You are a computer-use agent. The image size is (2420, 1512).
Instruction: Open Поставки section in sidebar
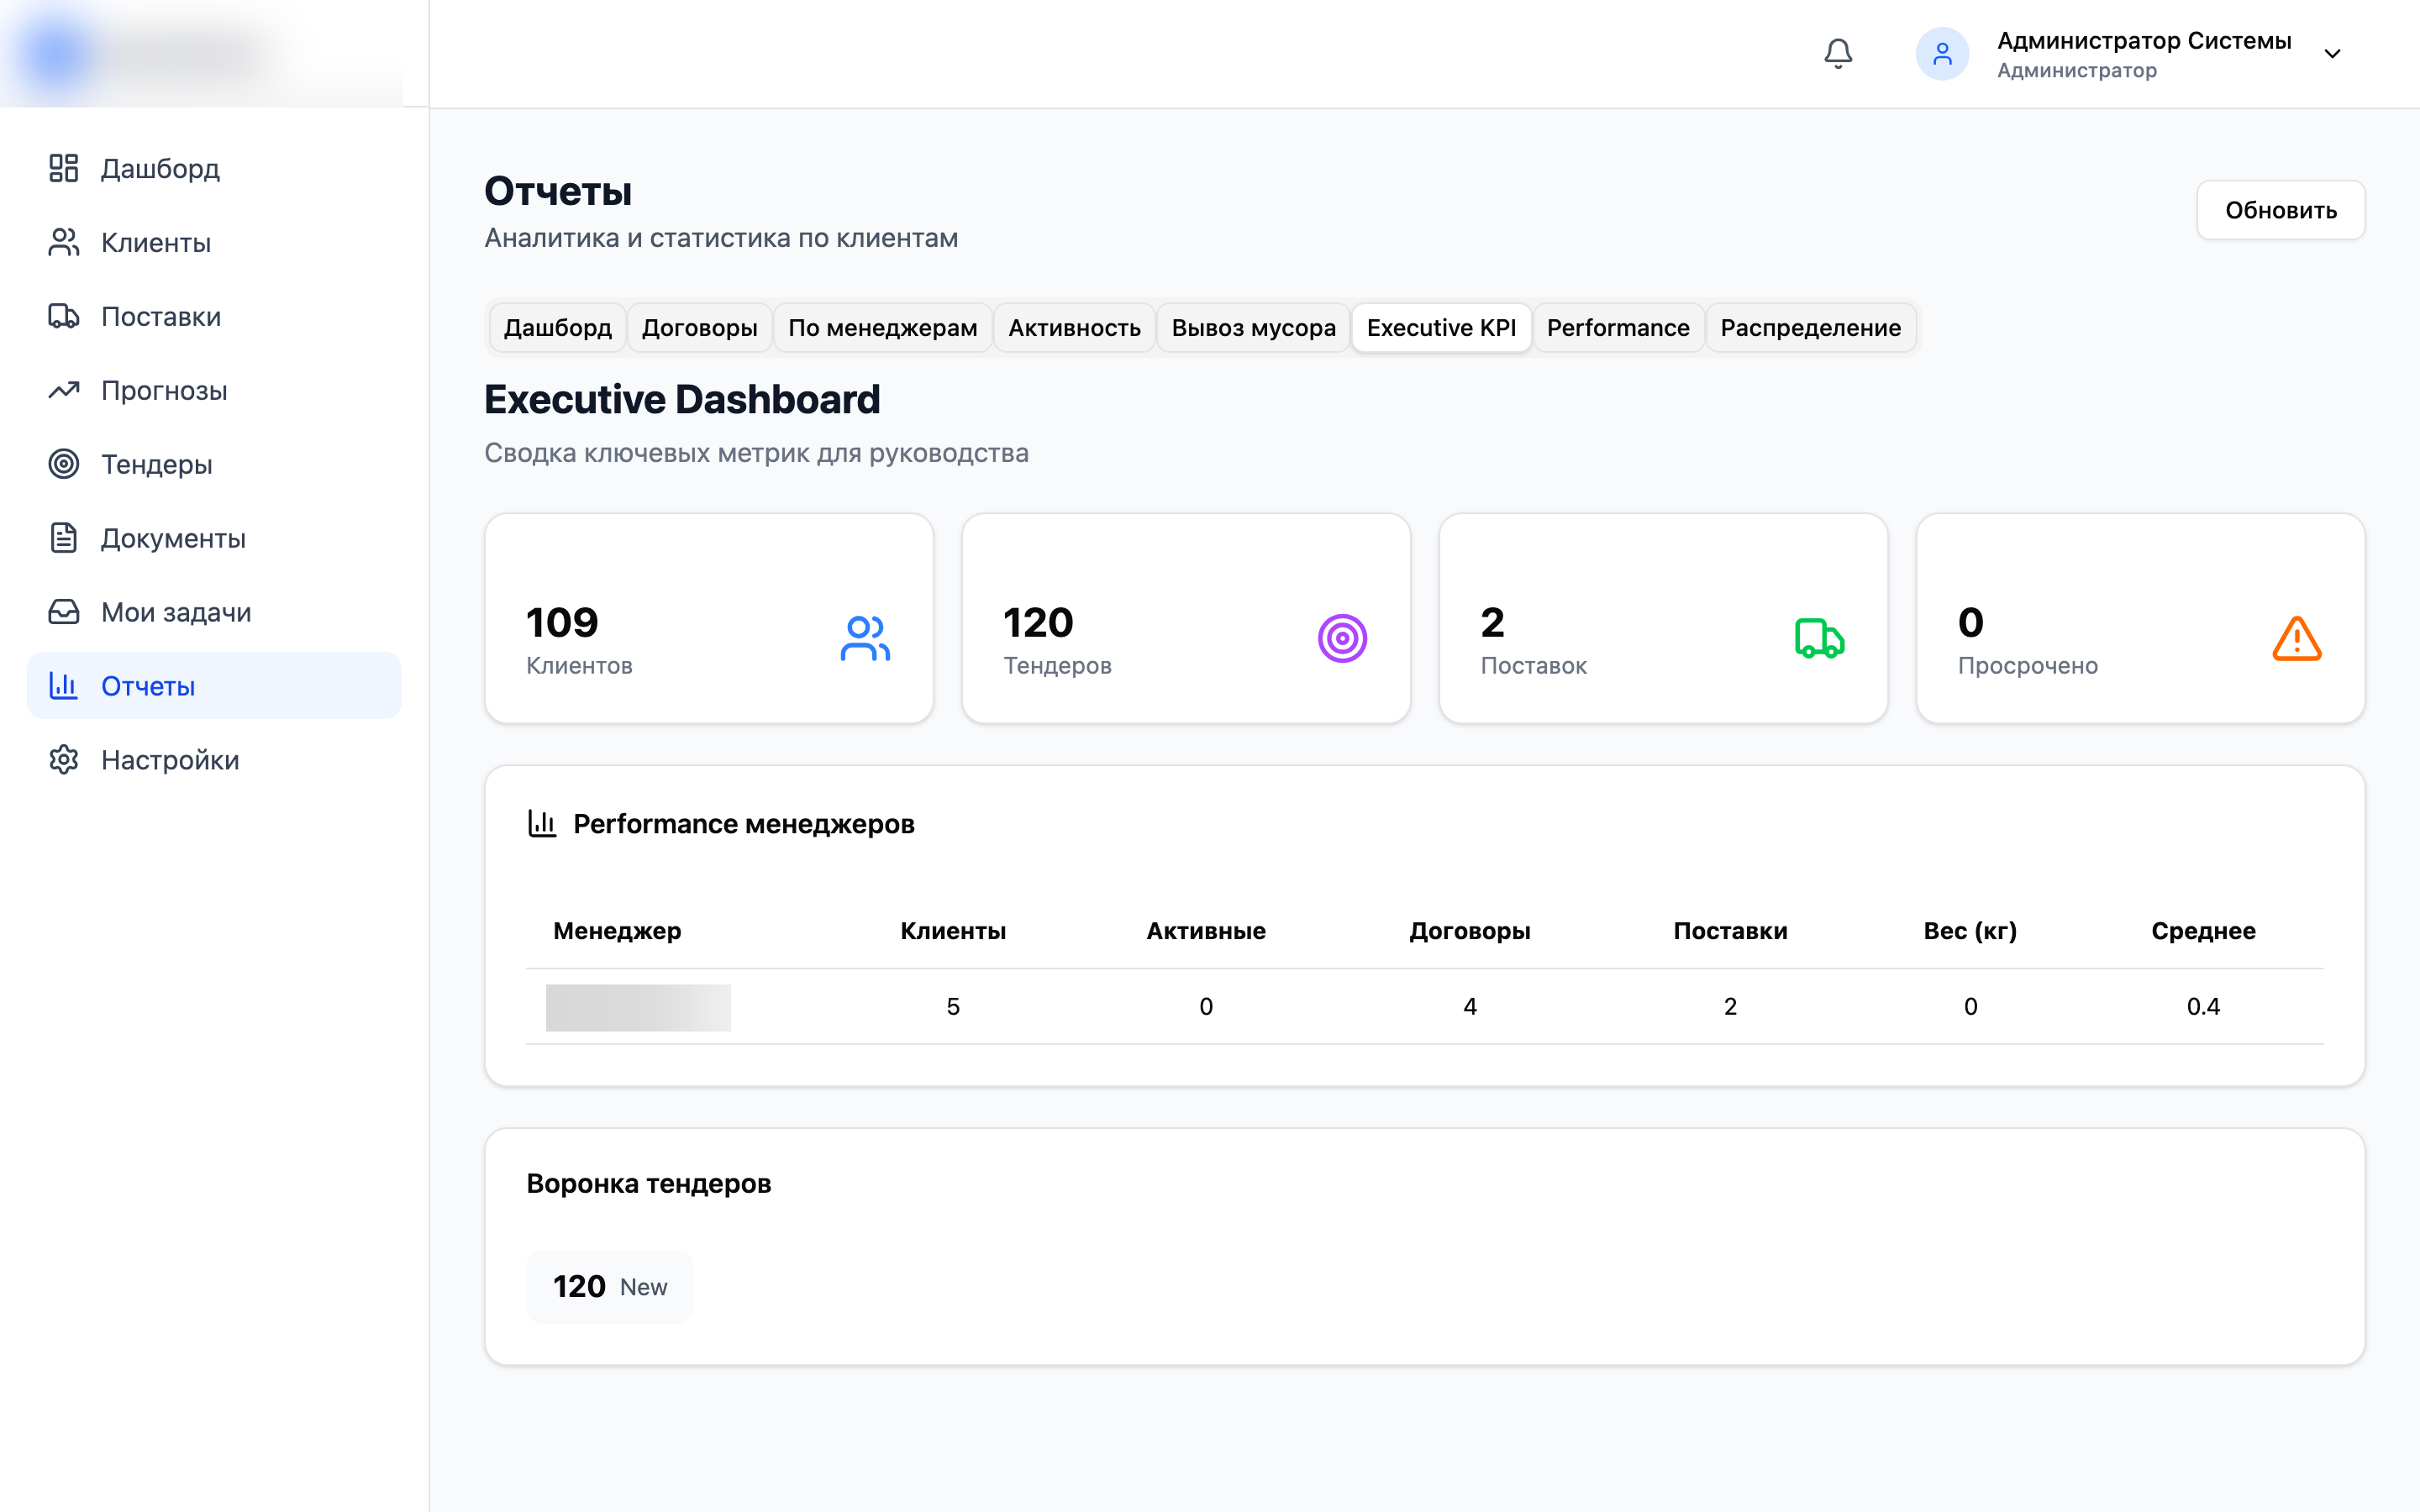pyautogui.click(x=214, y=316)
